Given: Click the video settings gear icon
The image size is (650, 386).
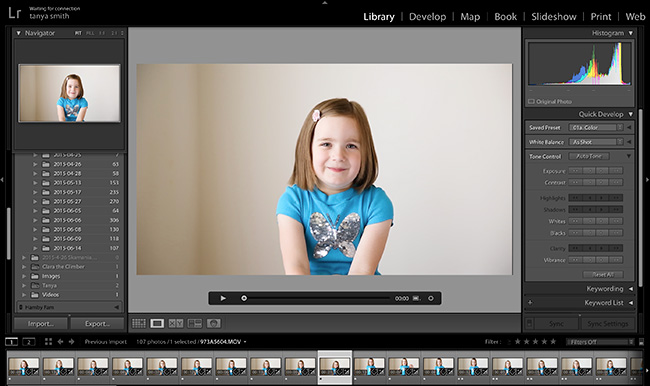Looking at the screenshot, I should 431,298.
